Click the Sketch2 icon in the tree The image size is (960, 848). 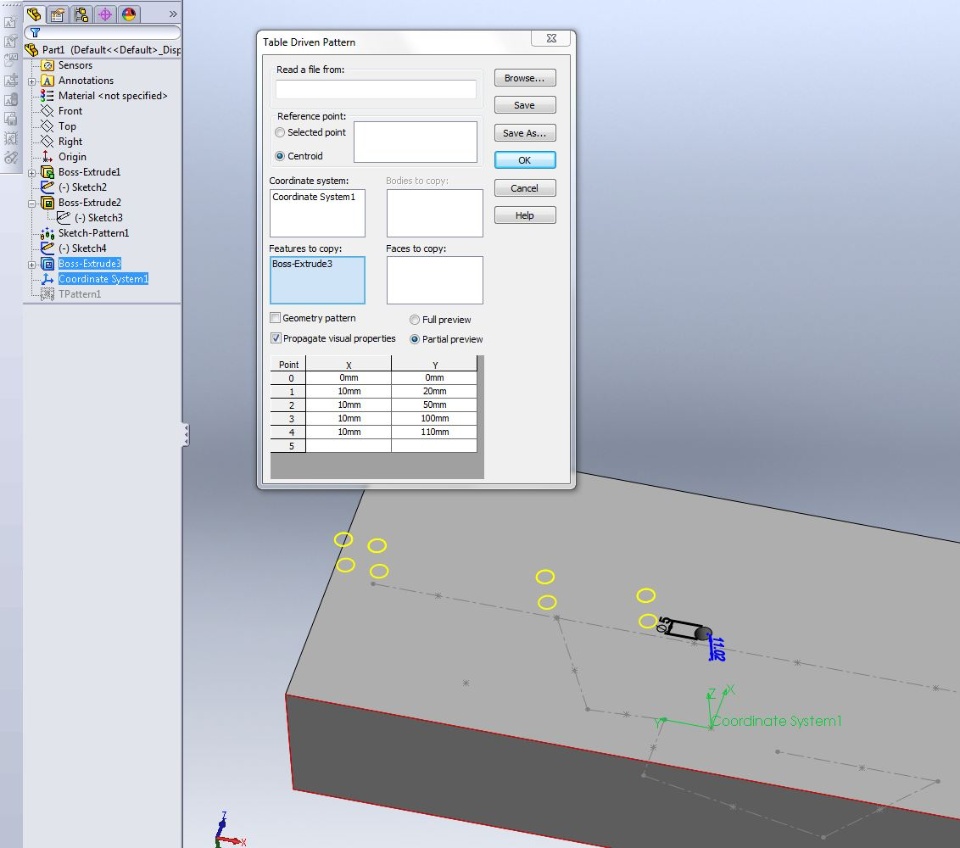coord(47,187)
